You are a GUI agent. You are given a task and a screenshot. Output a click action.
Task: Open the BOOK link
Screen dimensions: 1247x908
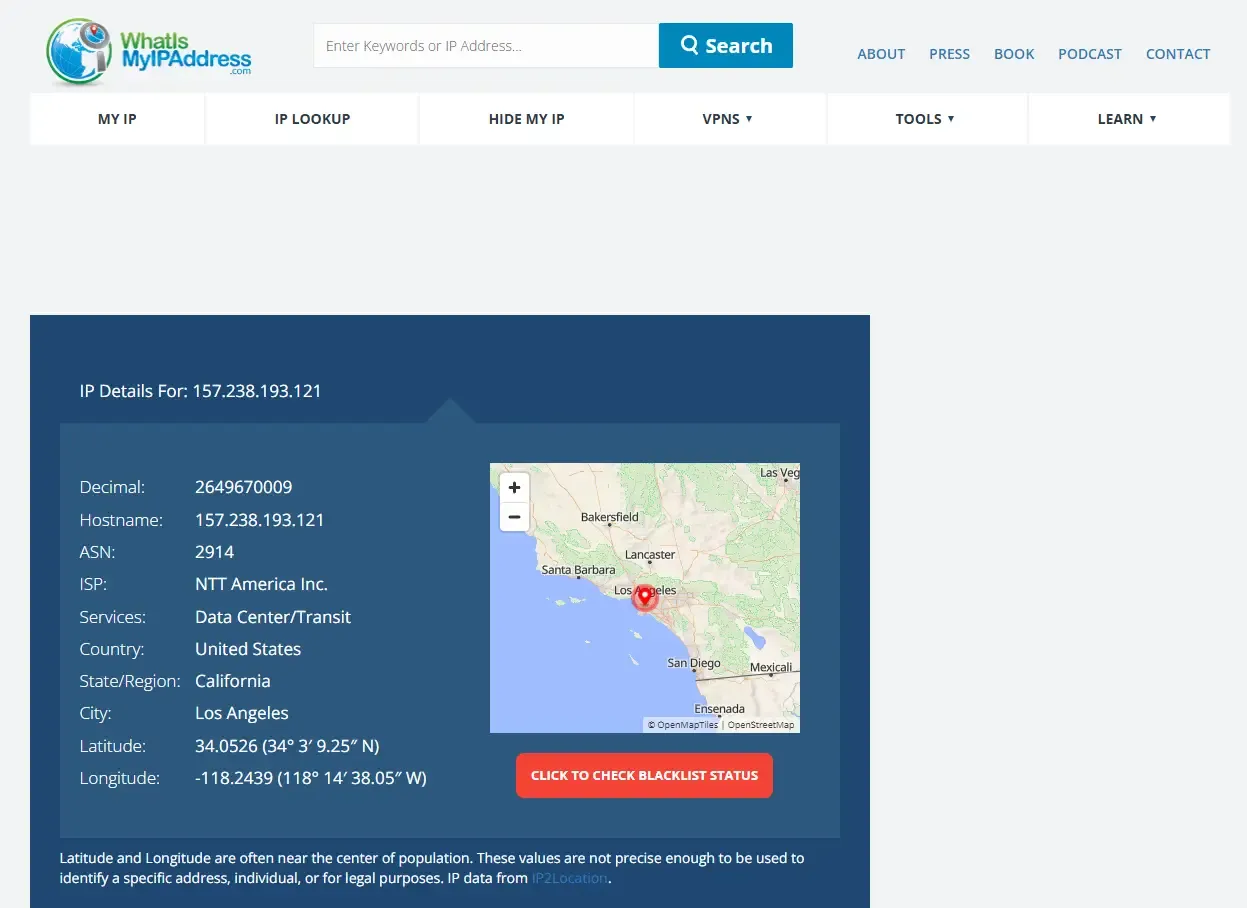1014,54
